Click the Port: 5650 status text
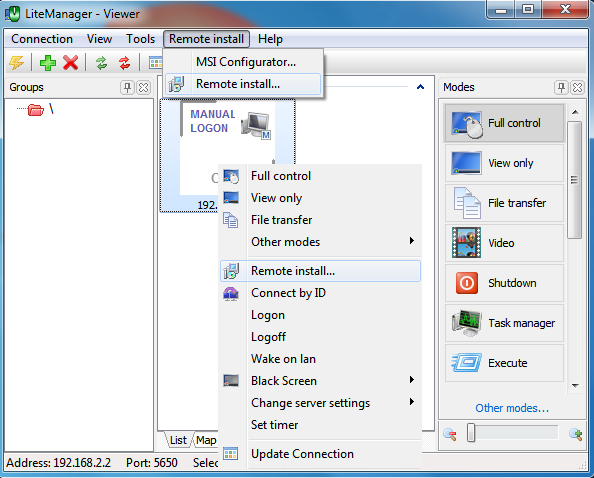 tap(152, 463)
